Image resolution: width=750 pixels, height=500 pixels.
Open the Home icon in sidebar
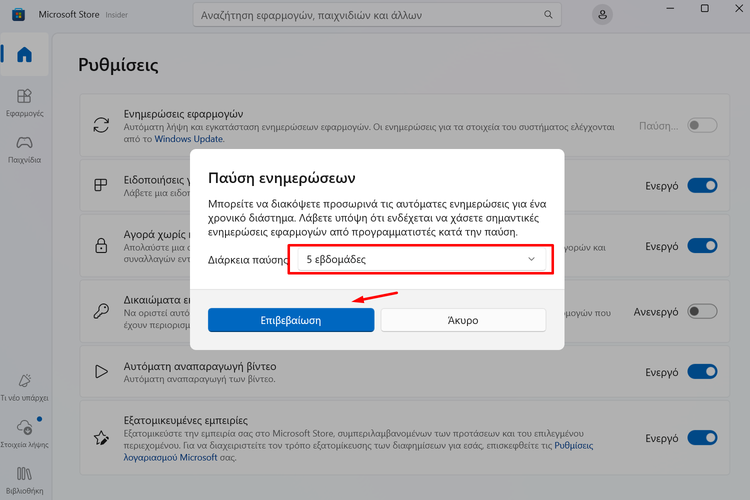pos(24,55)
